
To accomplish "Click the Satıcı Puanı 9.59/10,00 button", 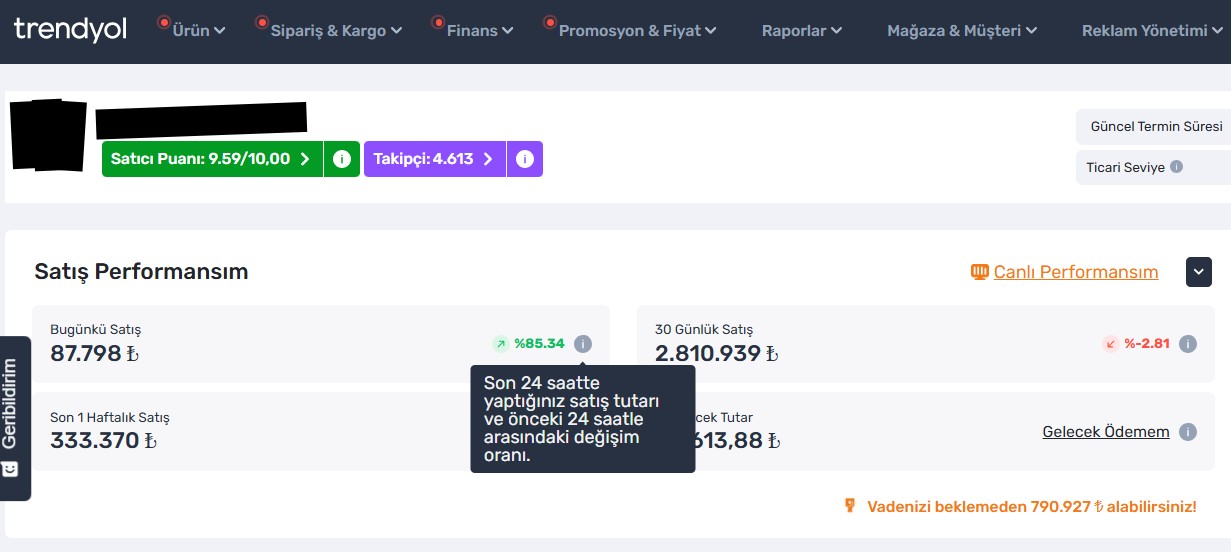I will 212,159.
